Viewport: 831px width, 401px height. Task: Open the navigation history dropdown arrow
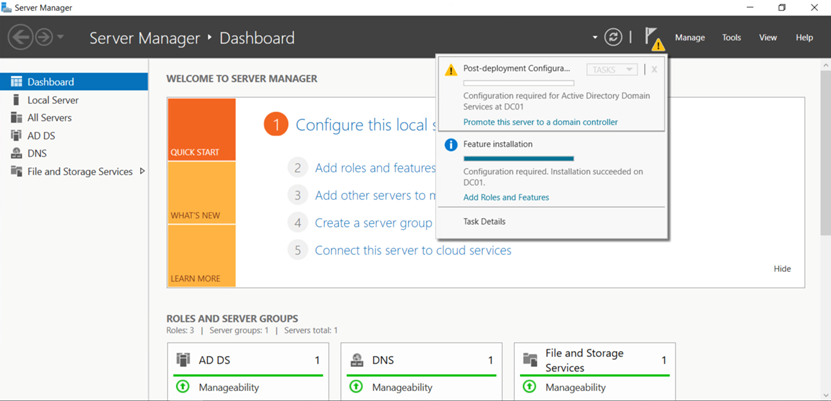pyautogui.click(x=60, y=37)
